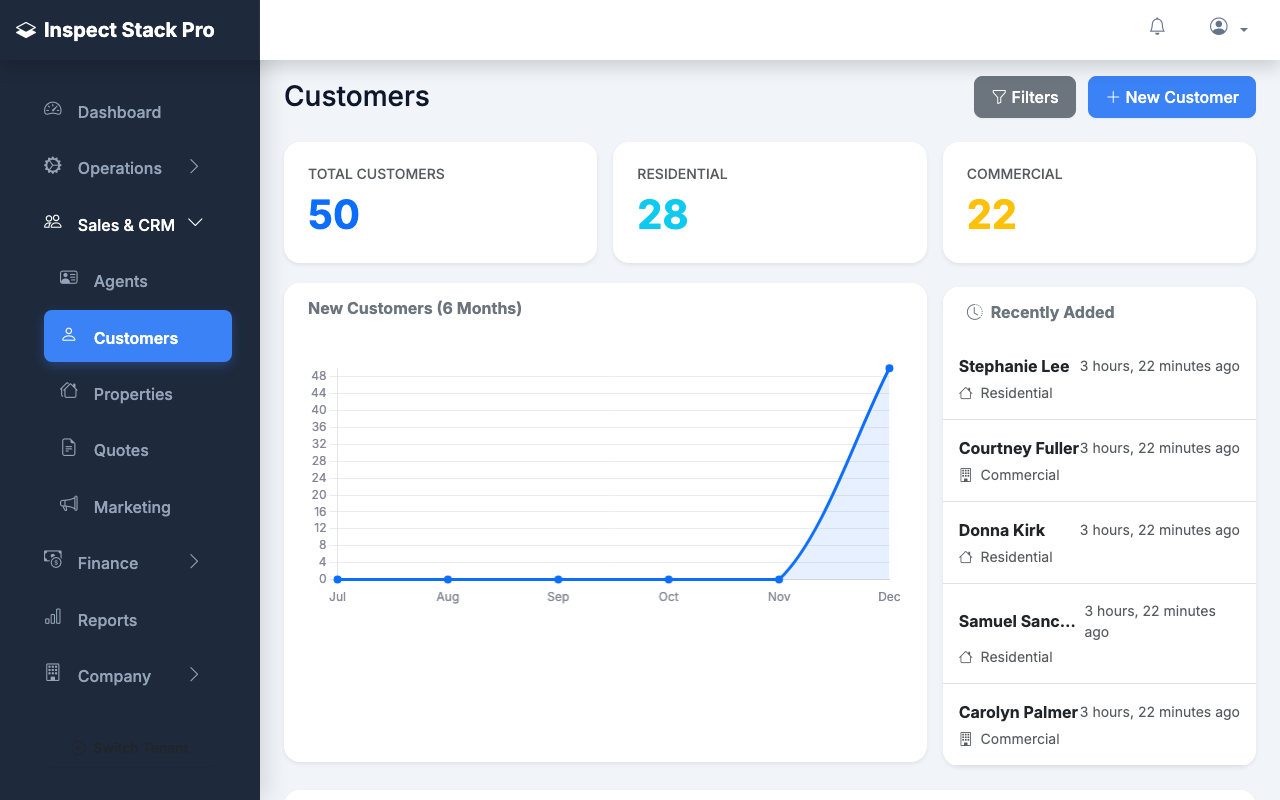This screenshot has width=1280, height=800.
Task: Click the December data point on the chart
Action: (x=889, y=368)
